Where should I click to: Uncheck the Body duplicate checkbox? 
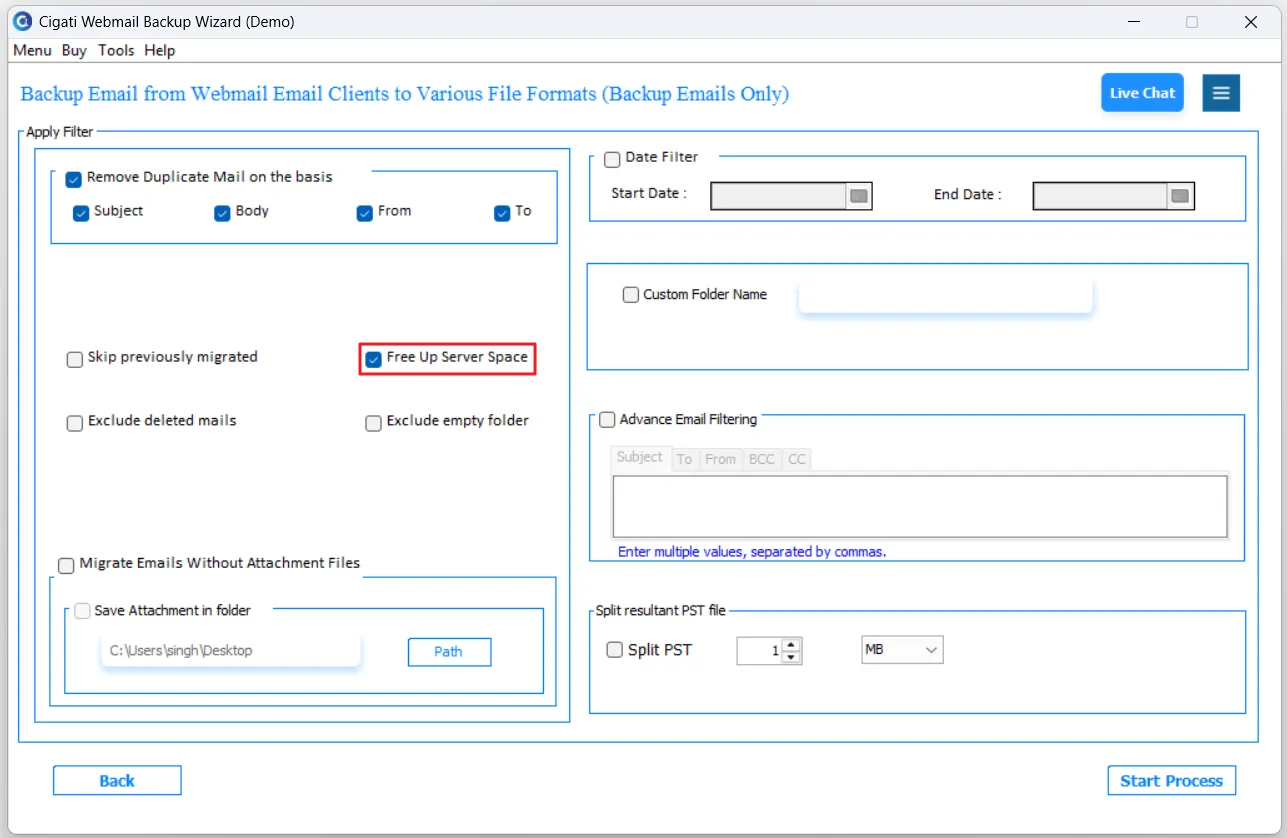222,213
